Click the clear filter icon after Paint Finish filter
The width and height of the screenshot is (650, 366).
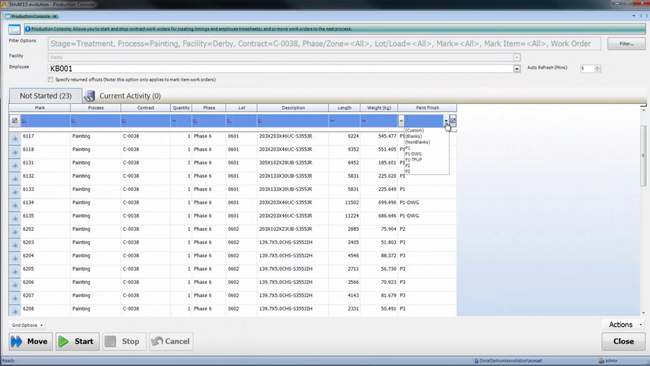coord(453,121)
